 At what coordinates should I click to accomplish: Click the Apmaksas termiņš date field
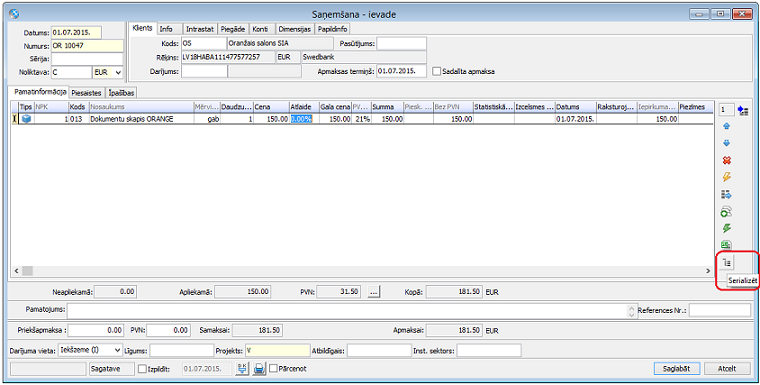click(401, 71)
